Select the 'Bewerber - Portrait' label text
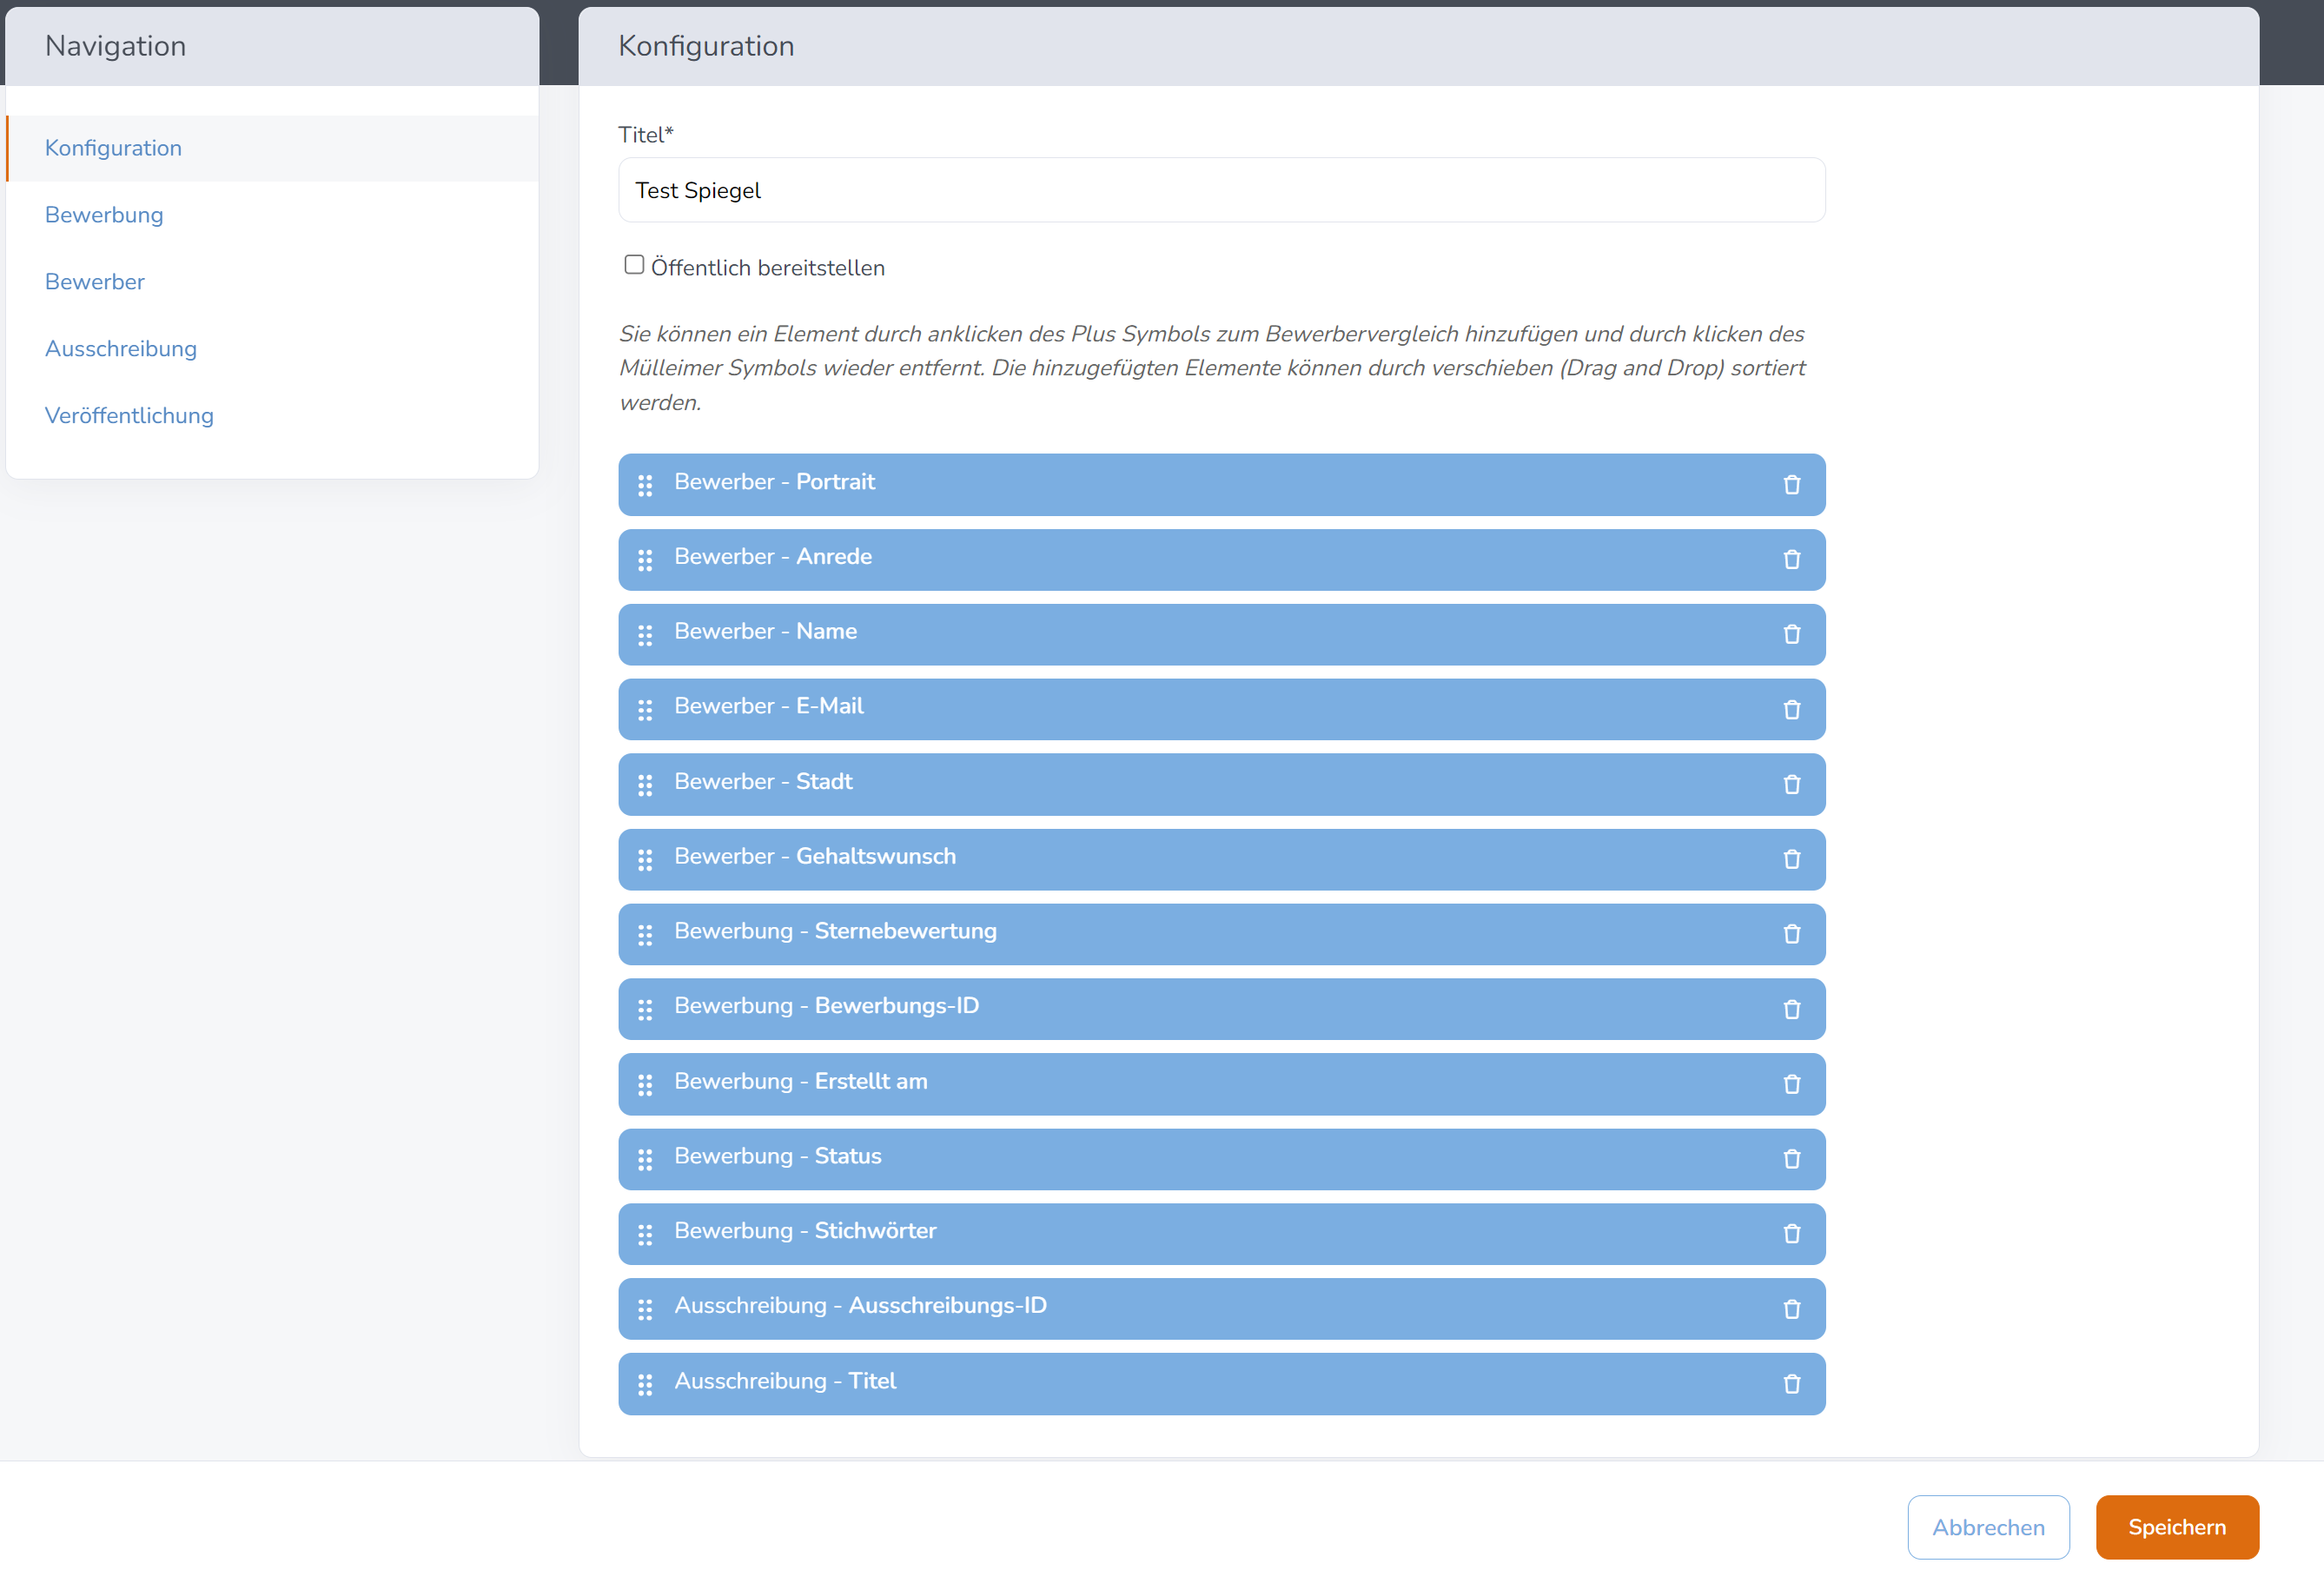Viewport: 2324px width, 1570px height. point(774,482)
